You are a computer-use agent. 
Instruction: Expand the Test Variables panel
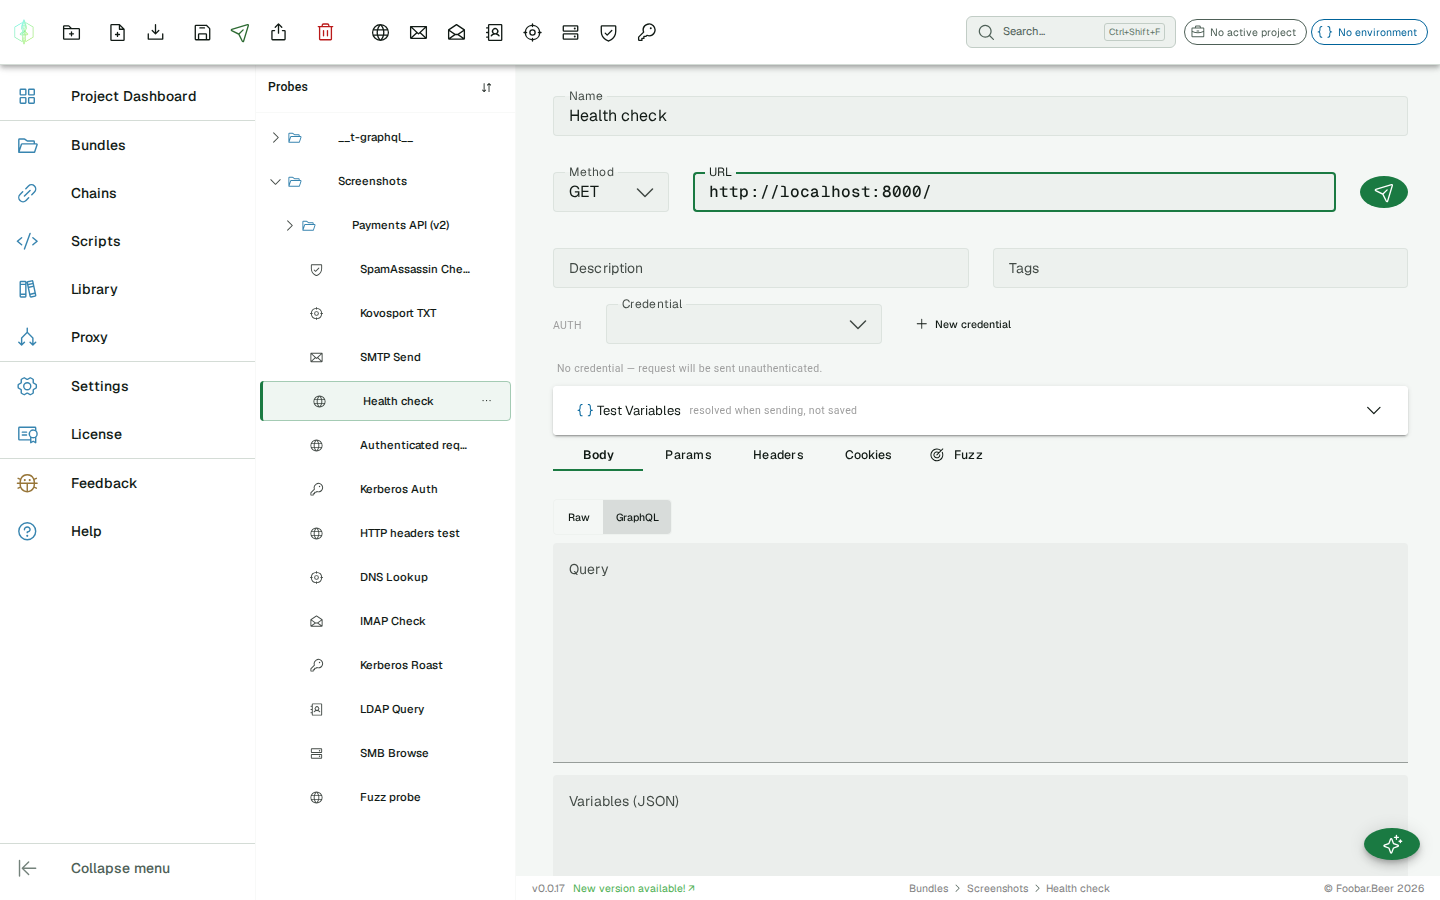tap(980, 410)
